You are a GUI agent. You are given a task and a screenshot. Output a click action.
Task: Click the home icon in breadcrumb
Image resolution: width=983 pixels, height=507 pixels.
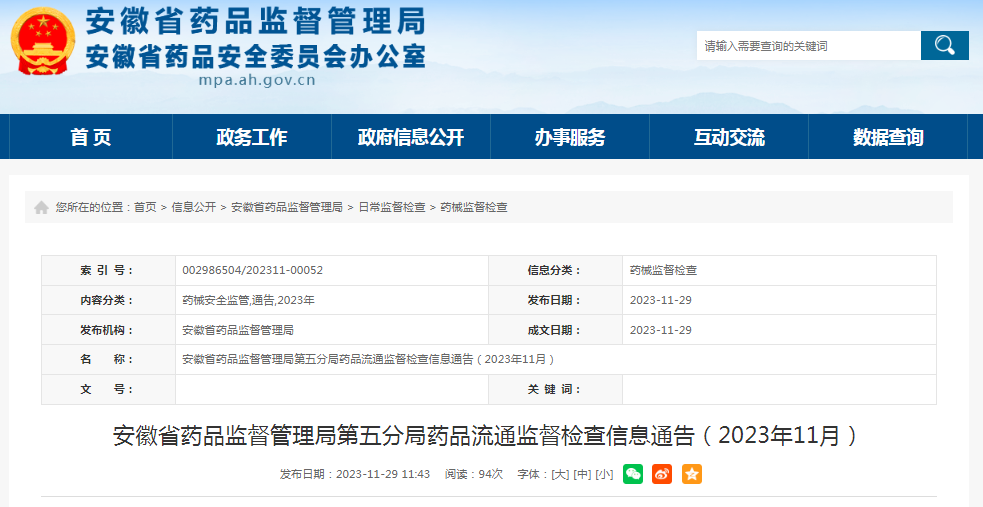pyautogui.click(x=41, y=208)
